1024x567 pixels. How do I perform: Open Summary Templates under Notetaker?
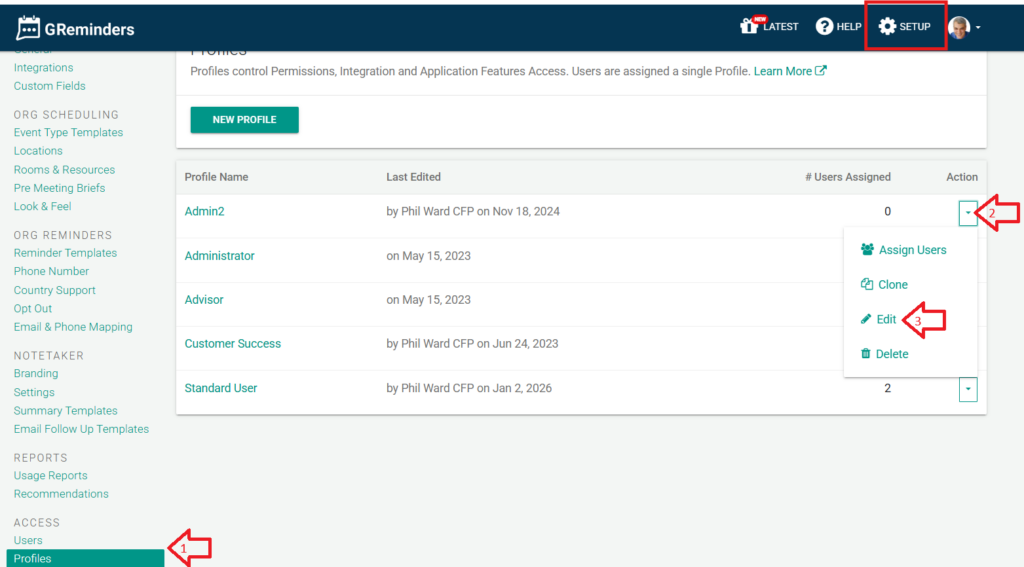coord(66,411)
